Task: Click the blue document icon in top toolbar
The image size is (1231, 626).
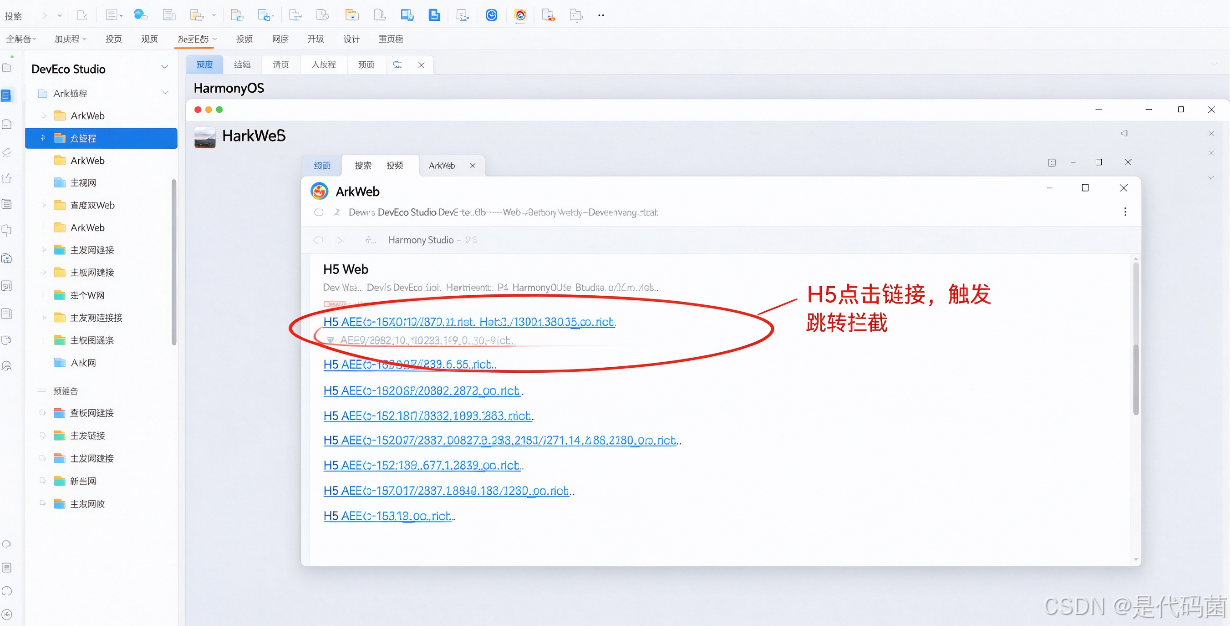Action: (434, 15)
